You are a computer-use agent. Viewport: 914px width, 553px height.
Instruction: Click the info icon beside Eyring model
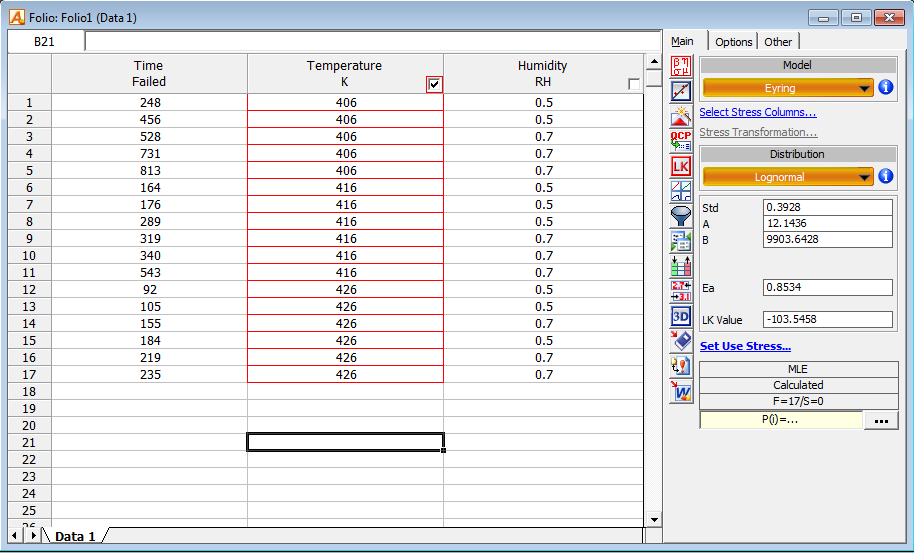click(x=885, y=88)
